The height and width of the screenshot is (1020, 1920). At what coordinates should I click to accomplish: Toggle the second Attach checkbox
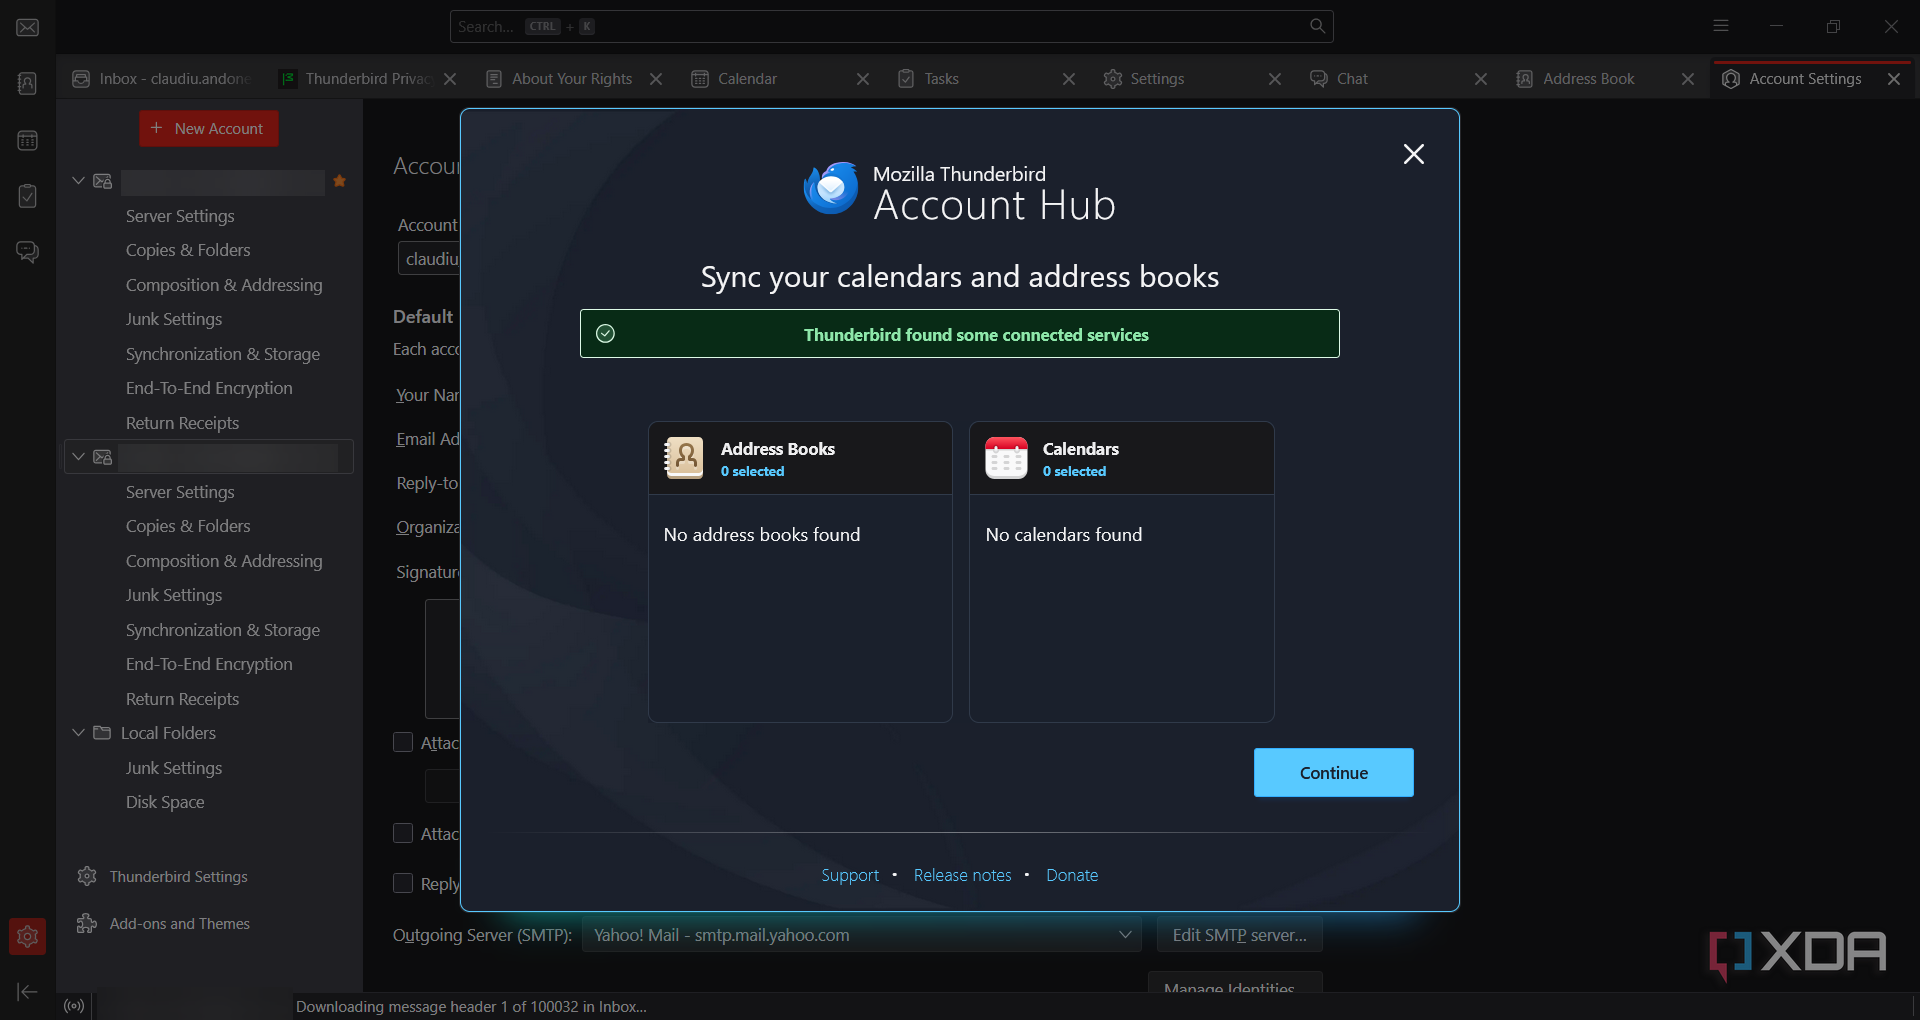[x=403, y=833]
